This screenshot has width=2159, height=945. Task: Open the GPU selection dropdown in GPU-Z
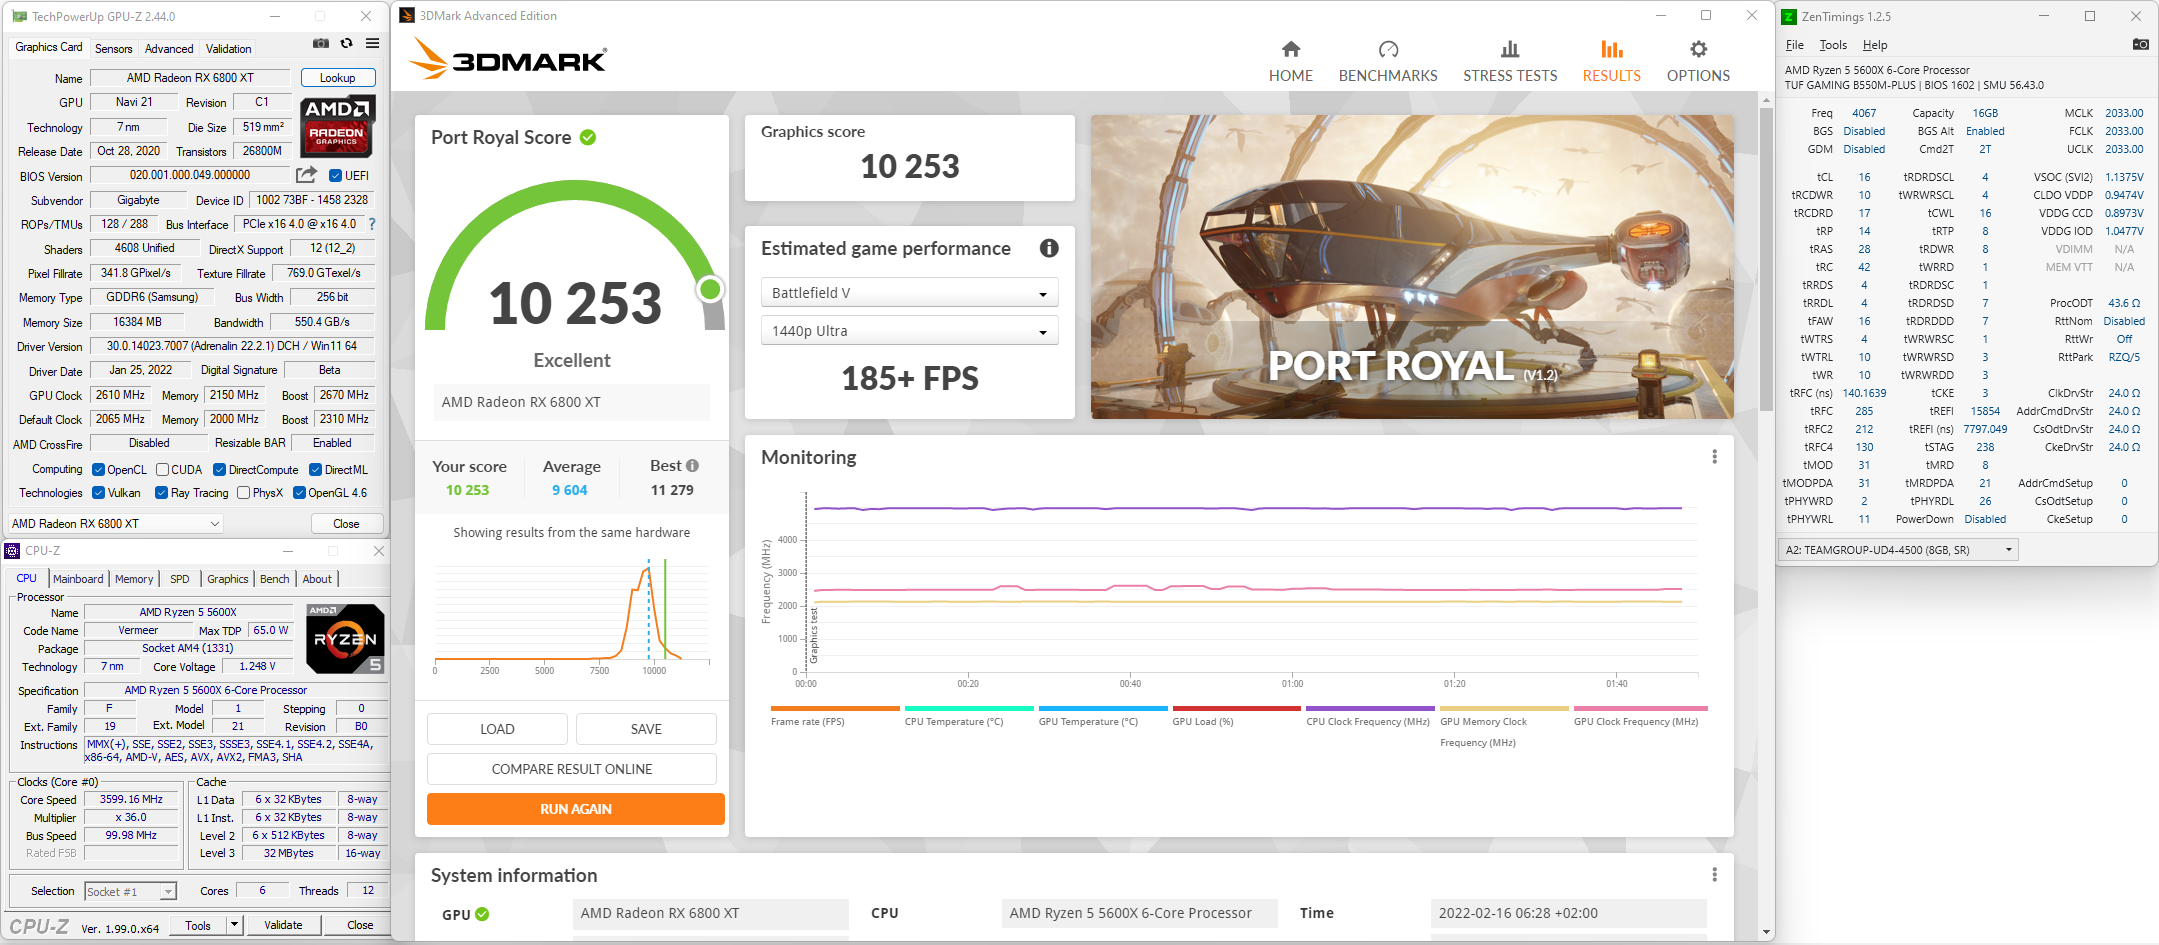coord(116,524)
